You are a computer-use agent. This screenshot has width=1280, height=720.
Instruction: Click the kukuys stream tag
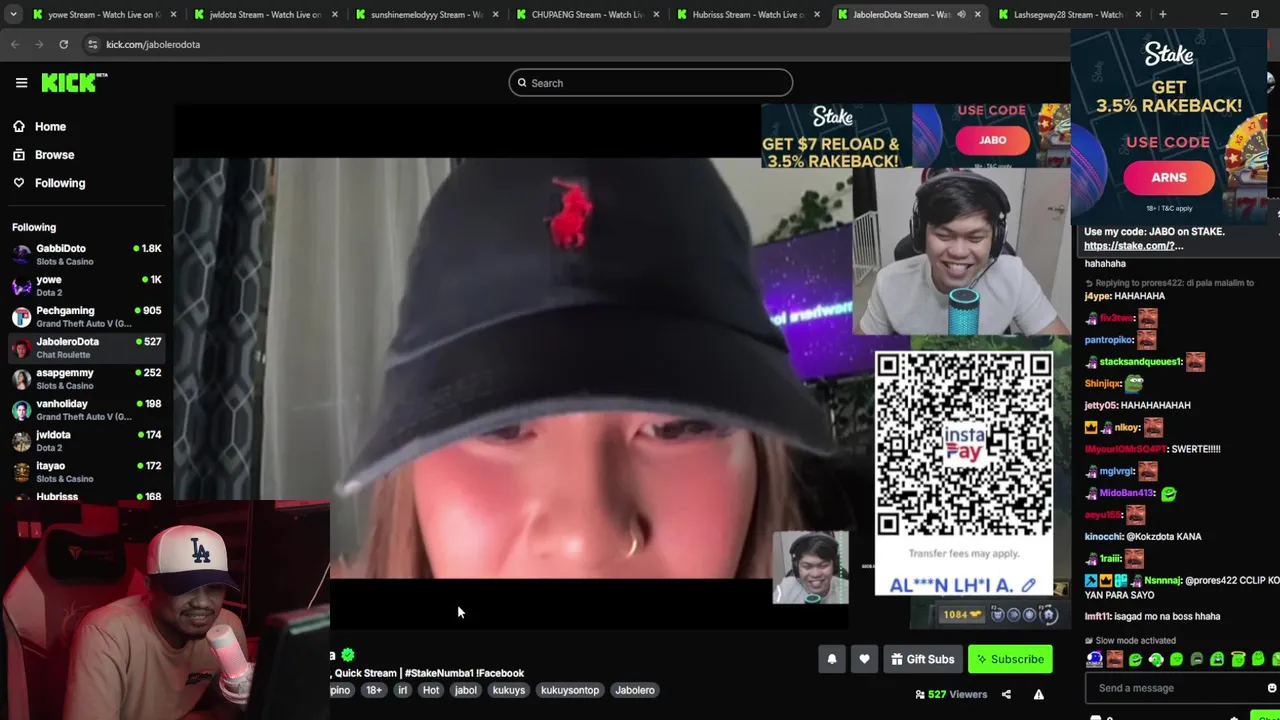tap(509, 690)
